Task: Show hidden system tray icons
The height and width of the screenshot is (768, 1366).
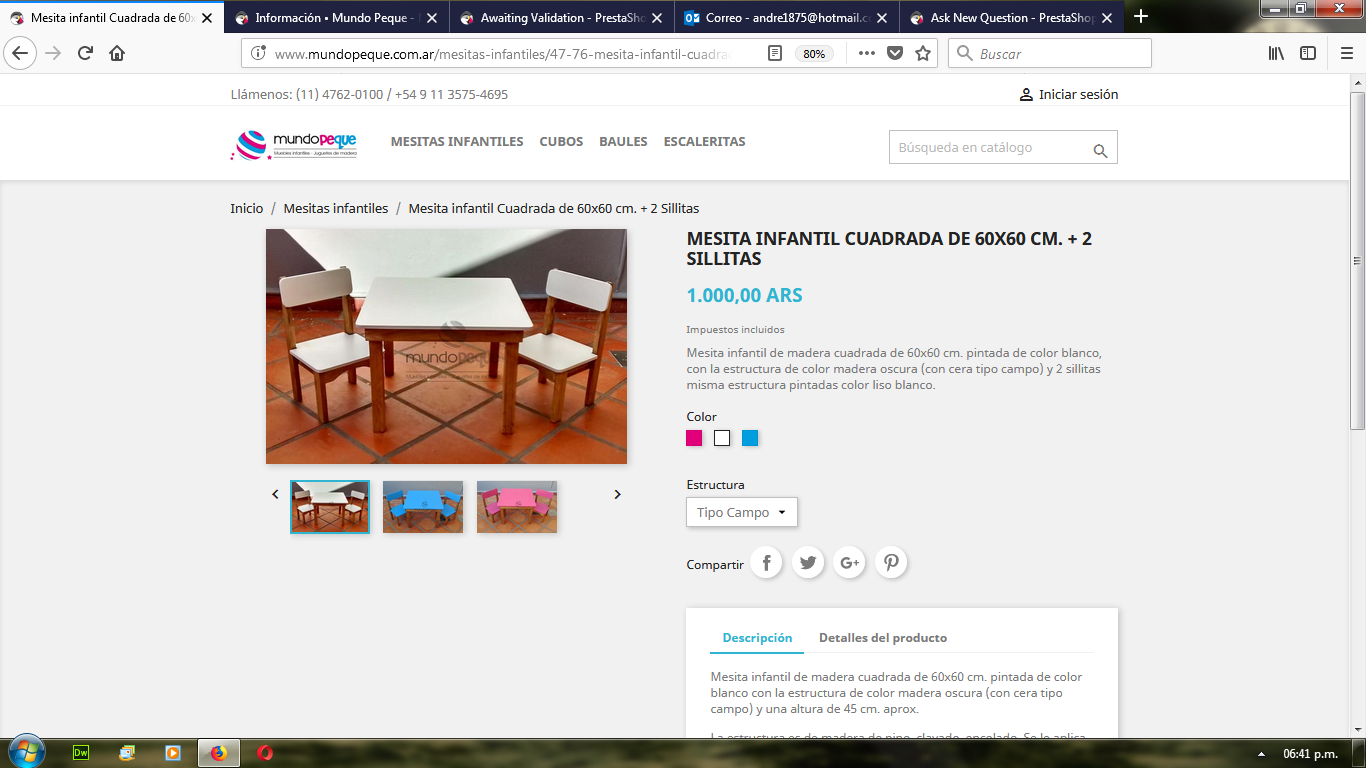Action: point(1261,754)
